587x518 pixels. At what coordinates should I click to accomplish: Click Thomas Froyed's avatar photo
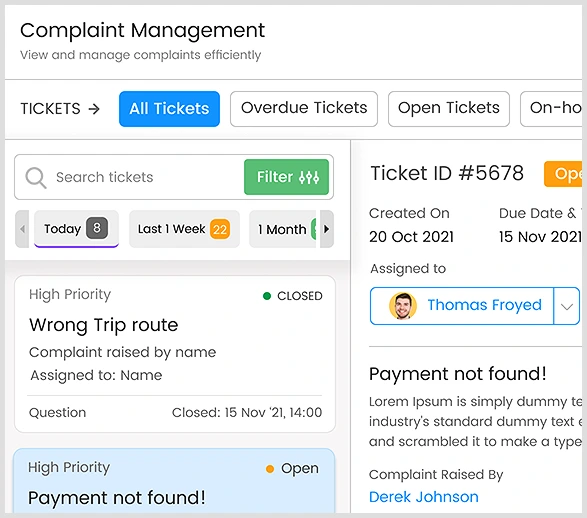(403, 306)
